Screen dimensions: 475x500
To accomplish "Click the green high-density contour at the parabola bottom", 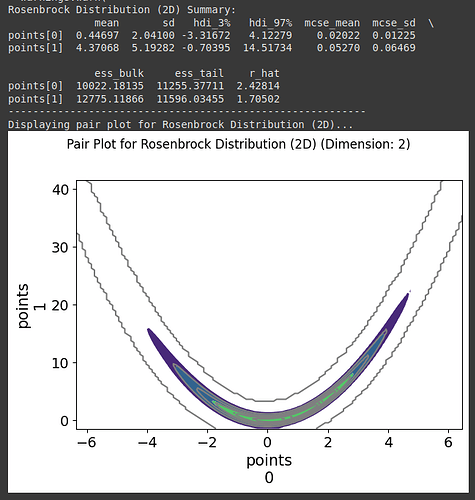I will 269,419.
